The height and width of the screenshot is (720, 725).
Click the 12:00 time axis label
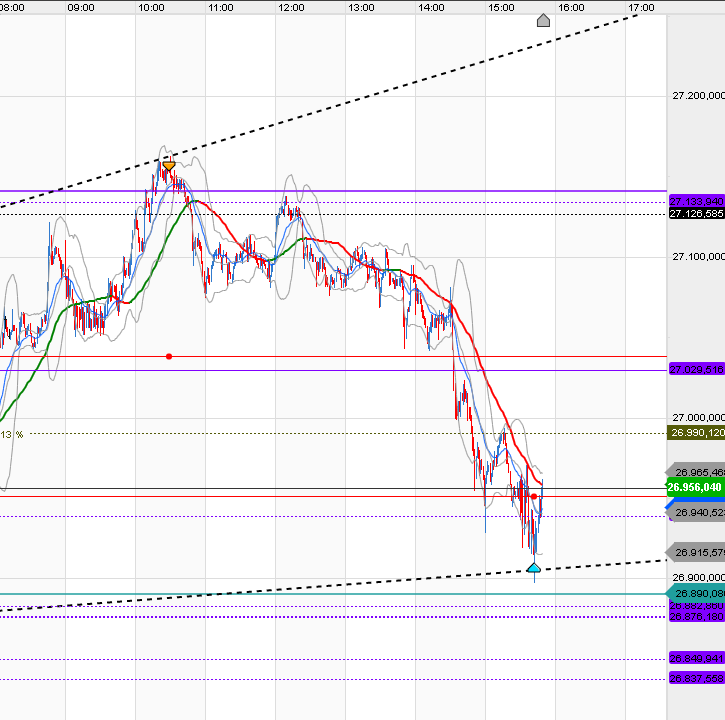pyautogui.click(x=291, y=7)
